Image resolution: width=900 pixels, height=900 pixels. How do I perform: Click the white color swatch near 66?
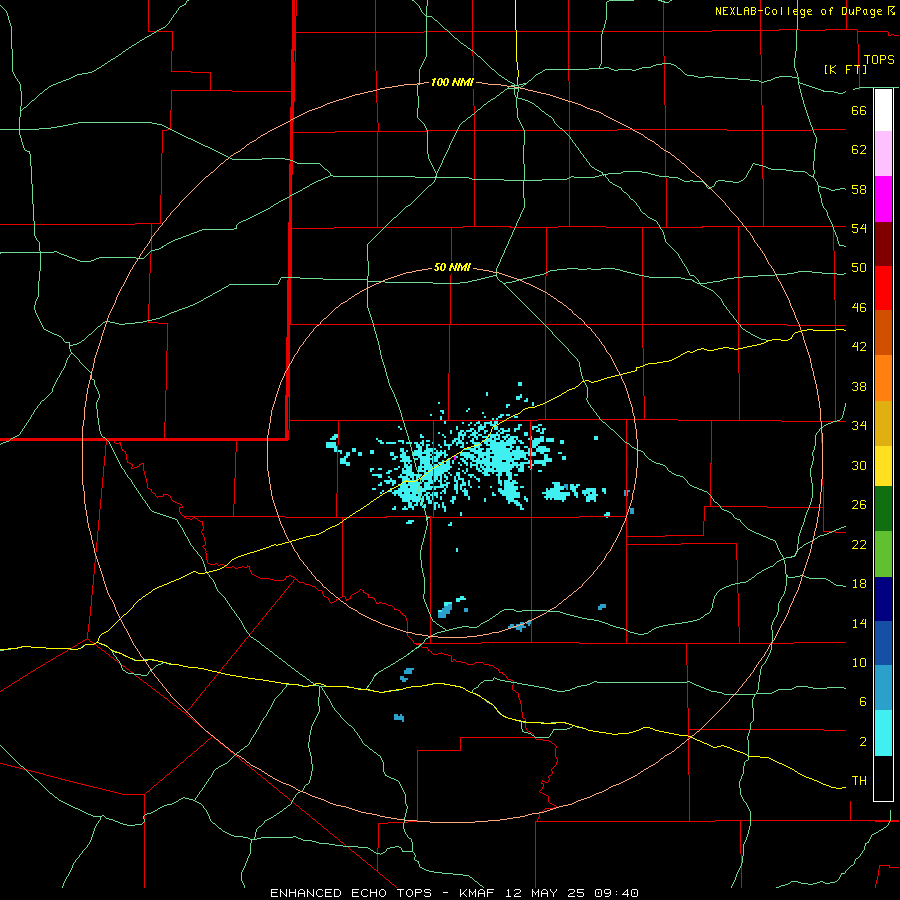pyautogui.click(x=883, y=110)
